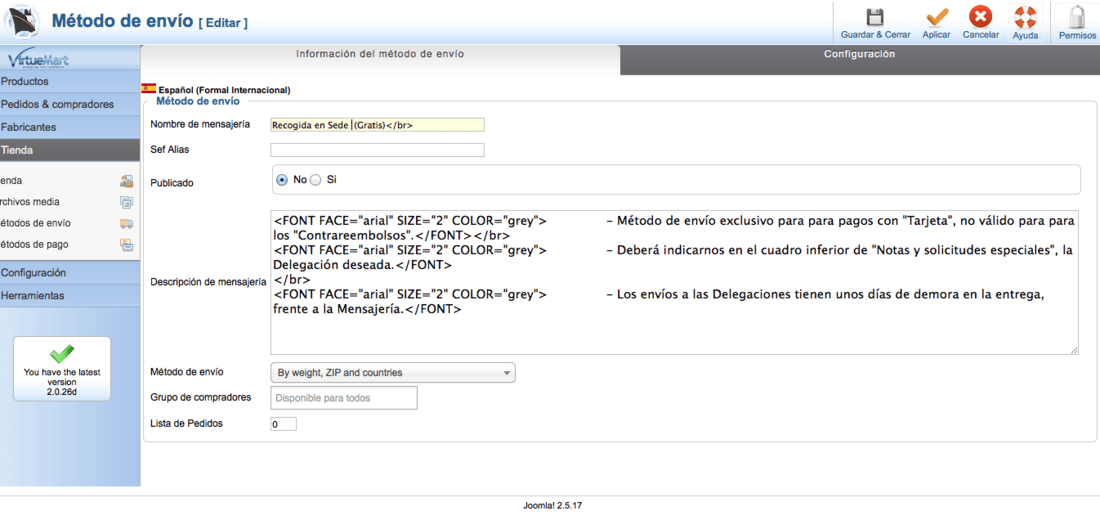The image size is (1100, 520).
Task: Click the Nombre de mensajería label
Action: (x=201, y=124)
